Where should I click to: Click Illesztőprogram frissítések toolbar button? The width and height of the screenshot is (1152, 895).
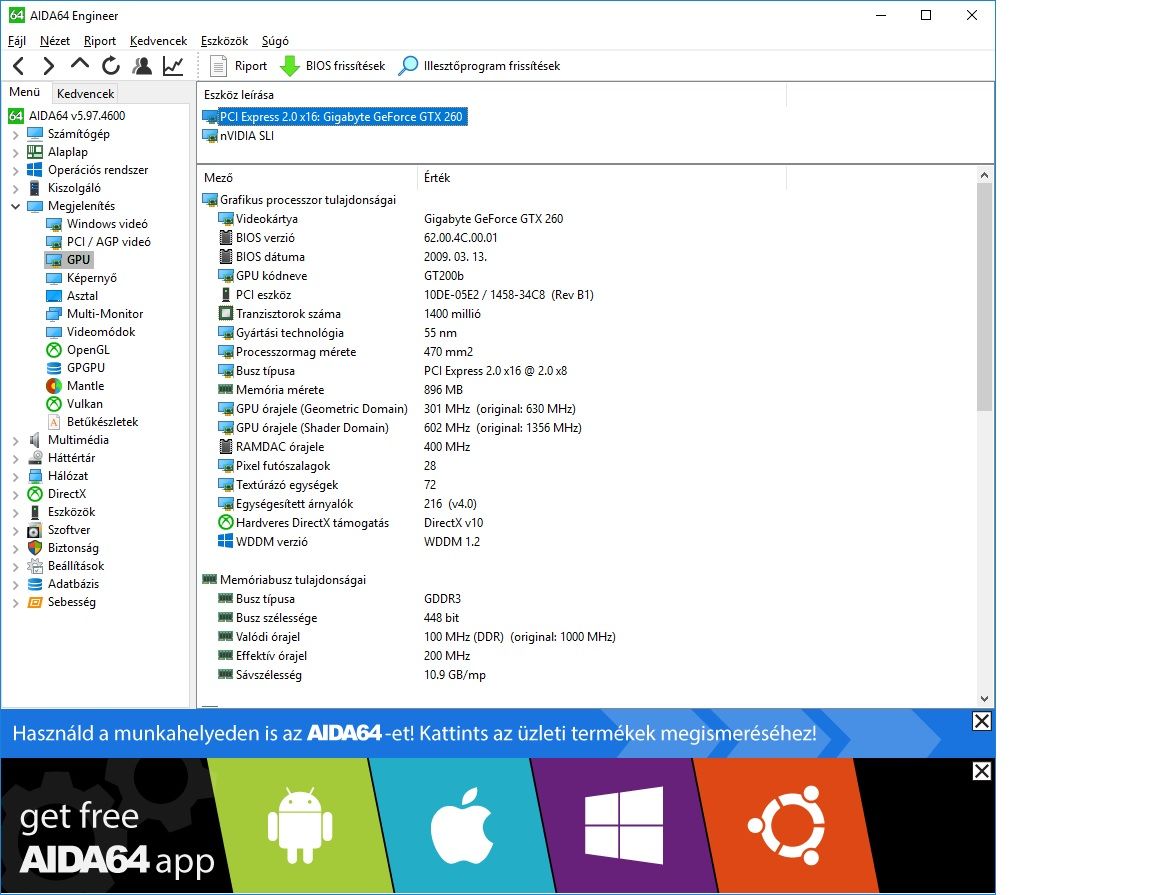(x=479, y=66)
